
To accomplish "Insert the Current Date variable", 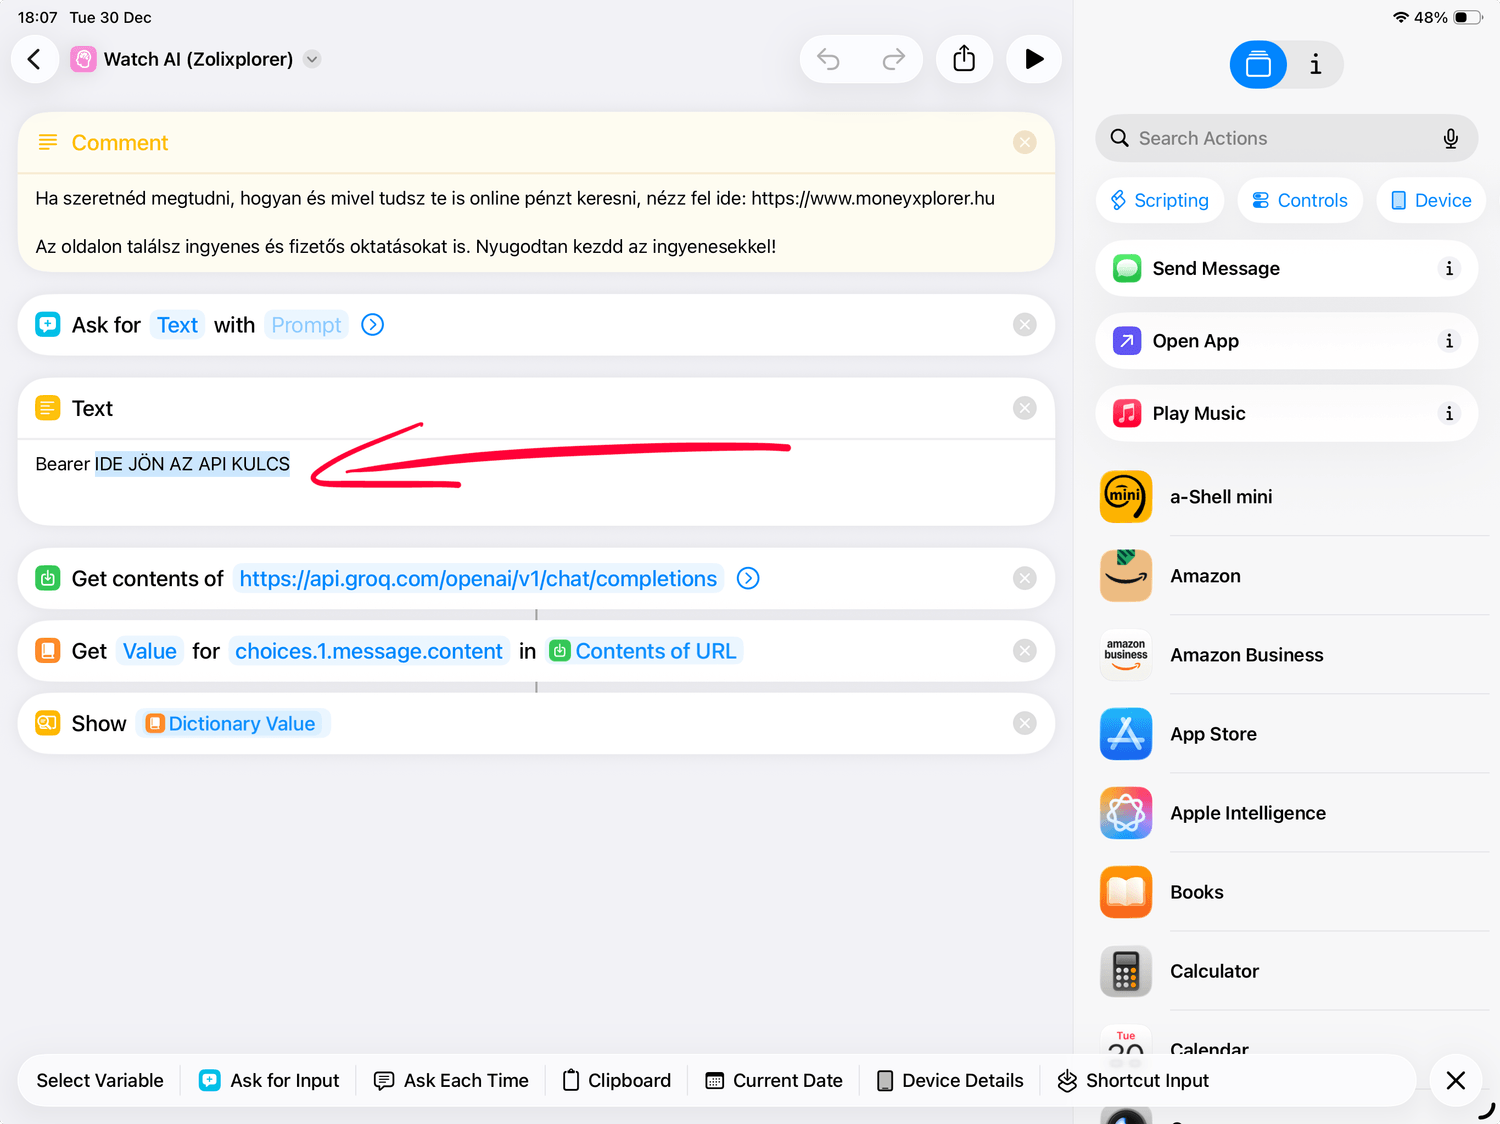I will [774, 1080].
